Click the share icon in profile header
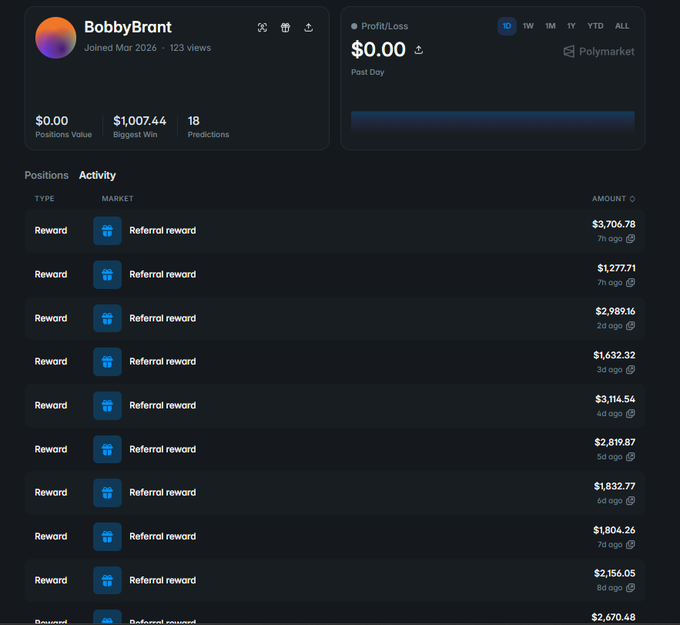This screenshot has width=680, height=625. (x=308, y=28)
